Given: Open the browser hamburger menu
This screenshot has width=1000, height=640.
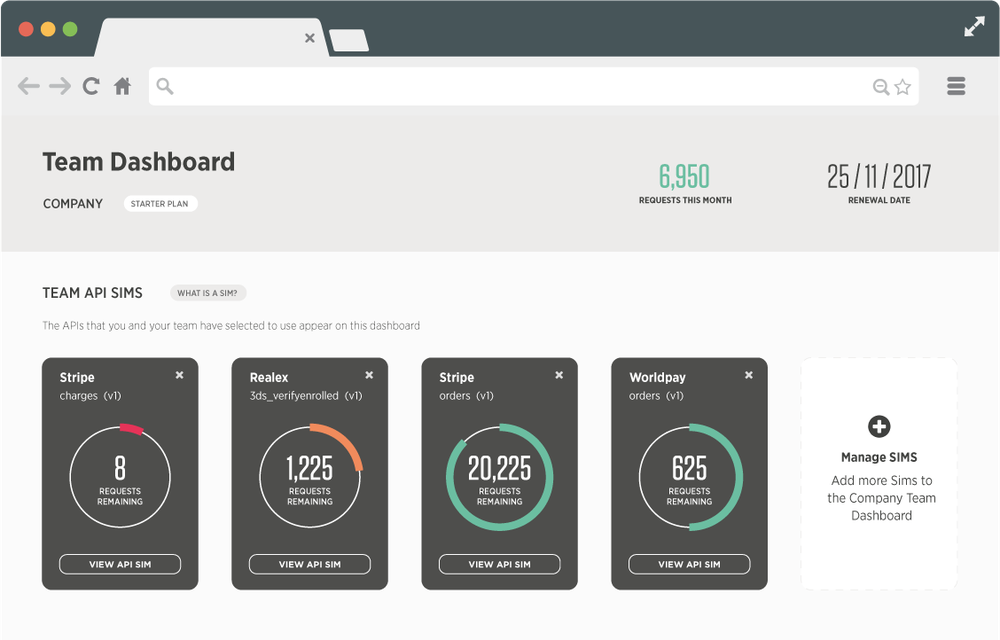Looking at the screenshot, I should (x=956, y=86).
